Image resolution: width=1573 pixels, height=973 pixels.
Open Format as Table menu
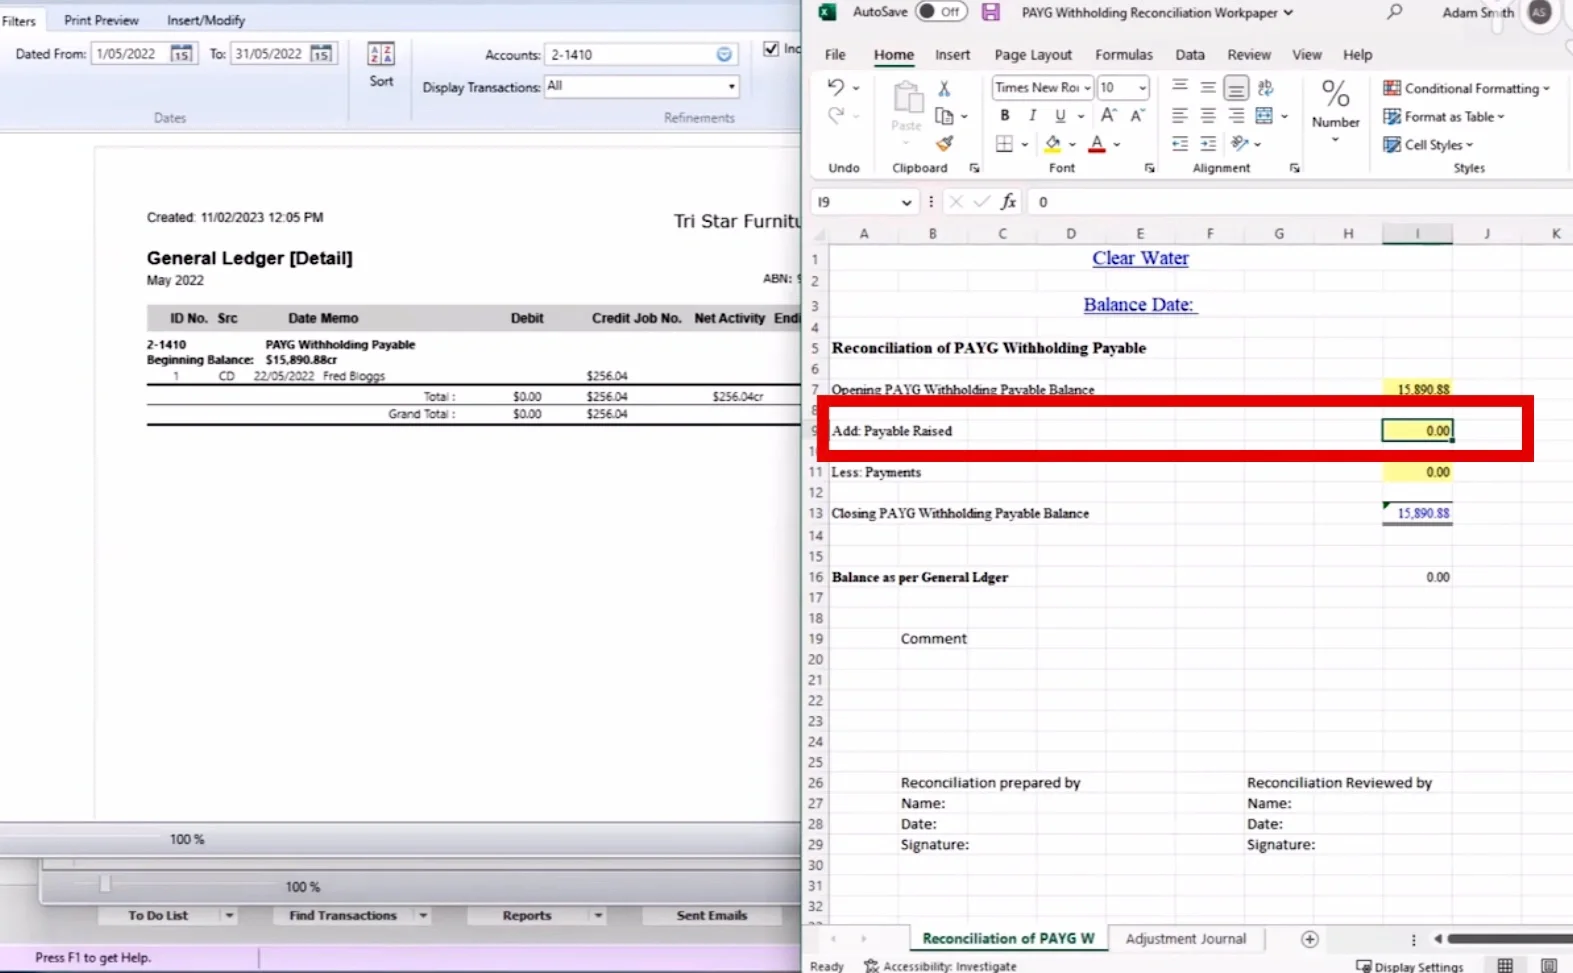coord(1443,116)
